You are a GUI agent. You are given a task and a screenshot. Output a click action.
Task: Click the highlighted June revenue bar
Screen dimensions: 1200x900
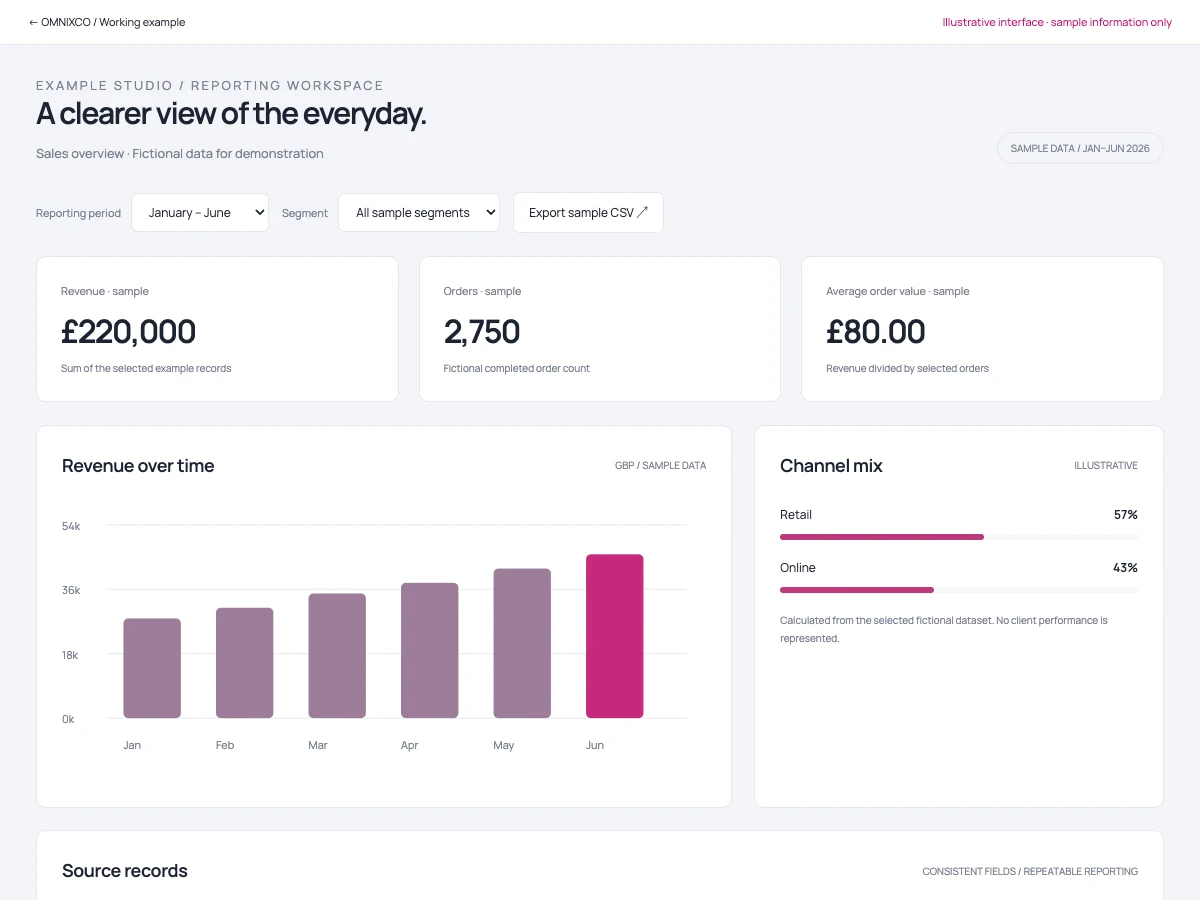tap(615, 636)
